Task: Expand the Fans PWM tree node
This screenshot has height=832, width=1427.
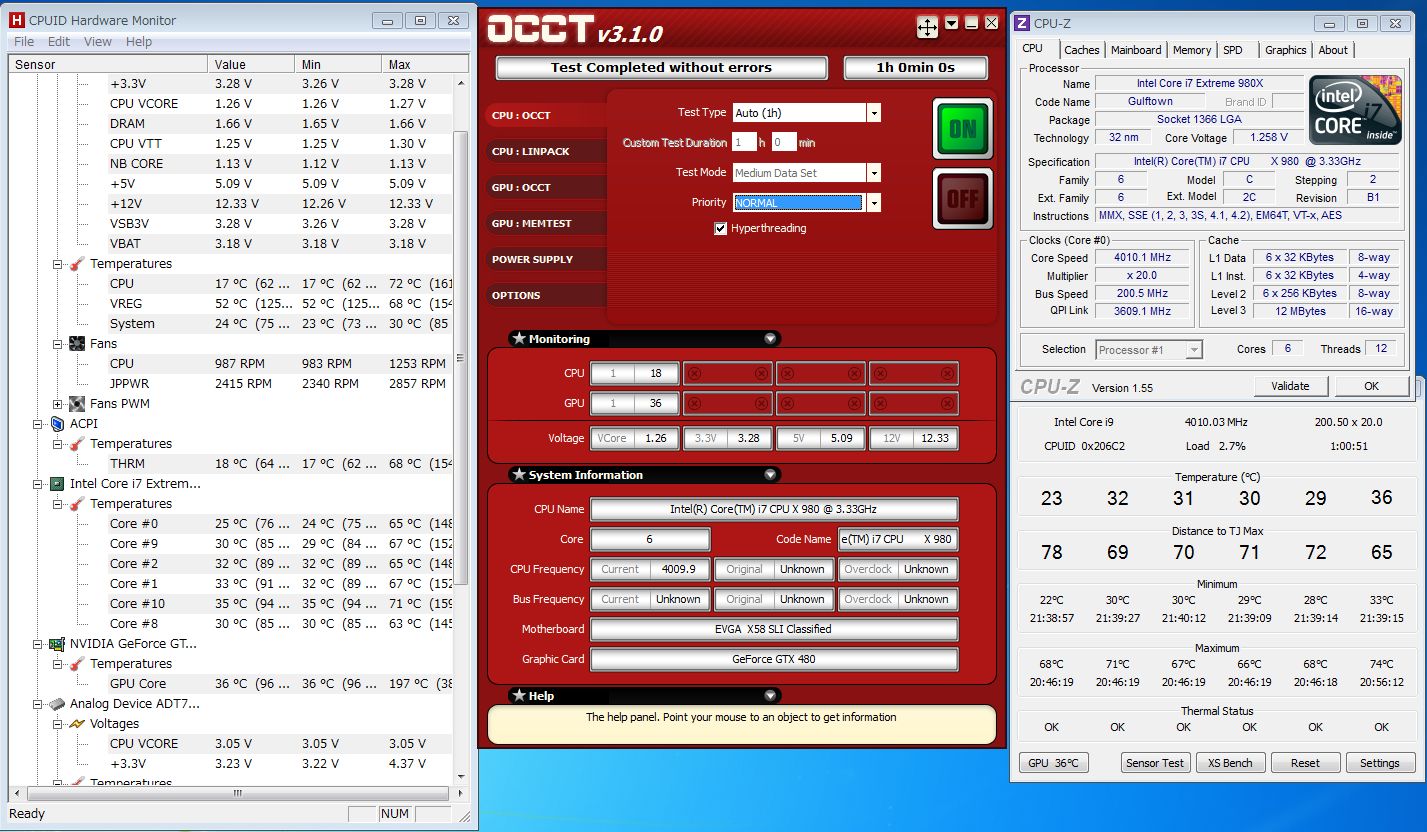Action: click(x=58, y=404)
